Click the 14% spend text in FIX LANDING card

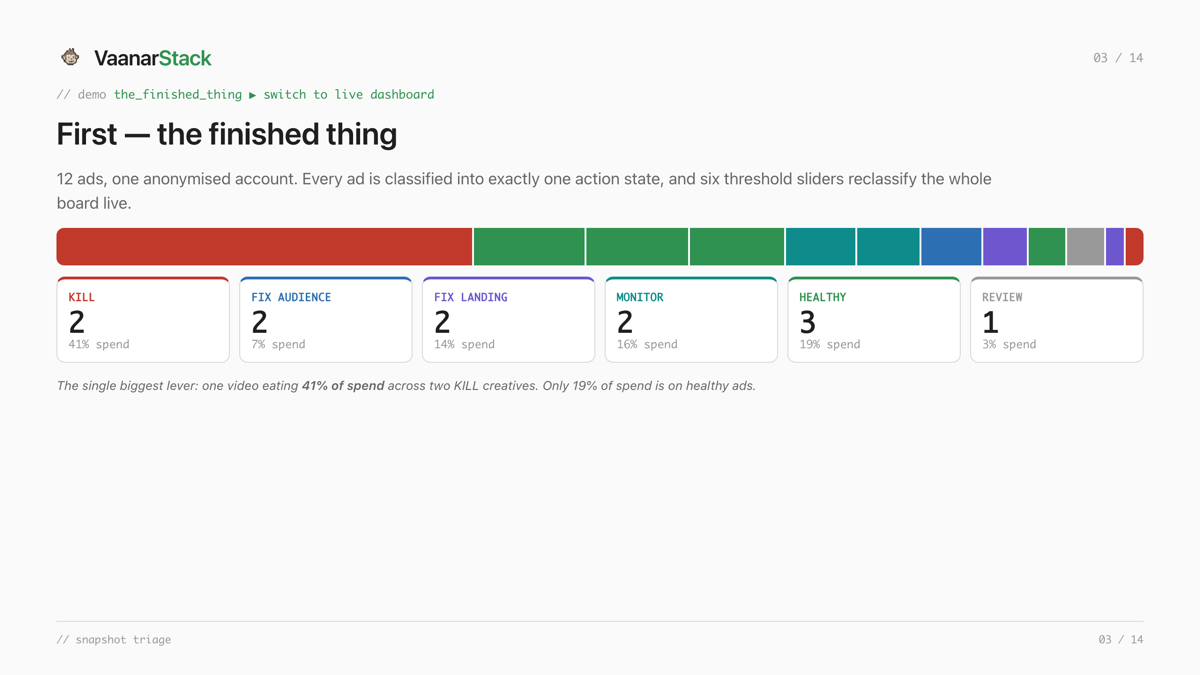464,344
